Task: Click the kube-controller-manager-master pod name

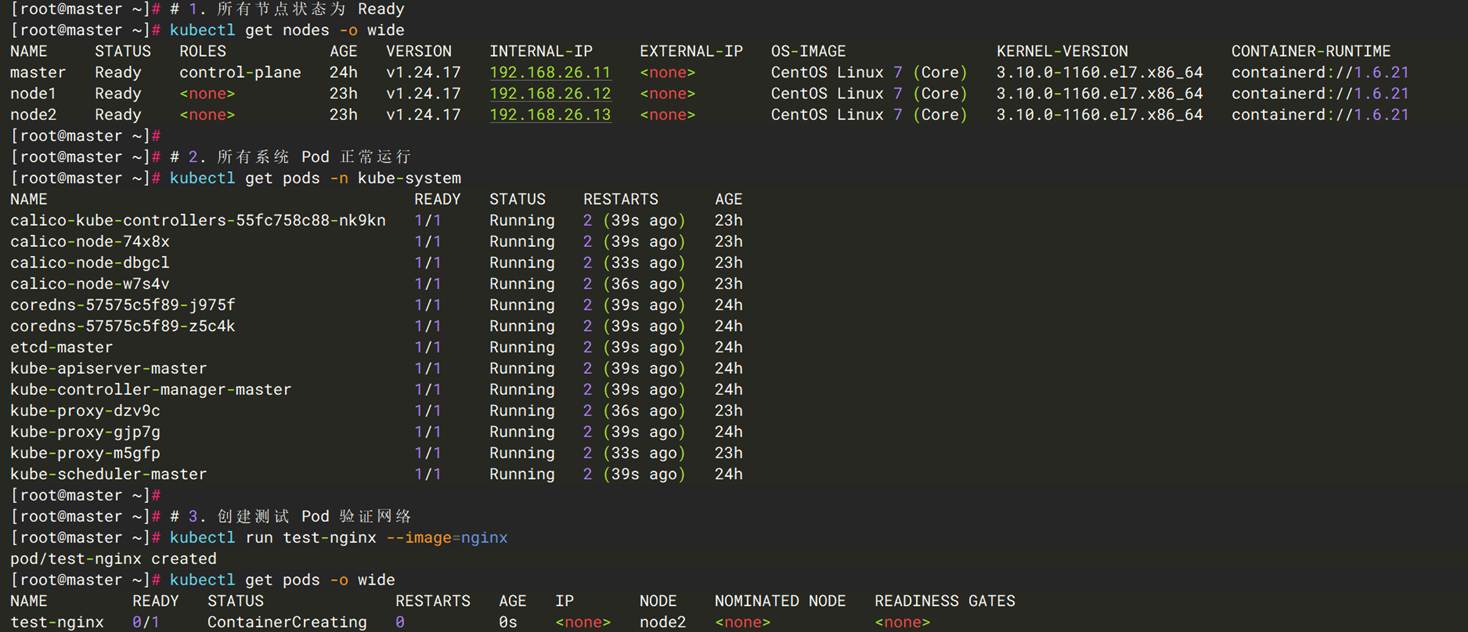Action: pyautogui.click(x=151, y=389)
